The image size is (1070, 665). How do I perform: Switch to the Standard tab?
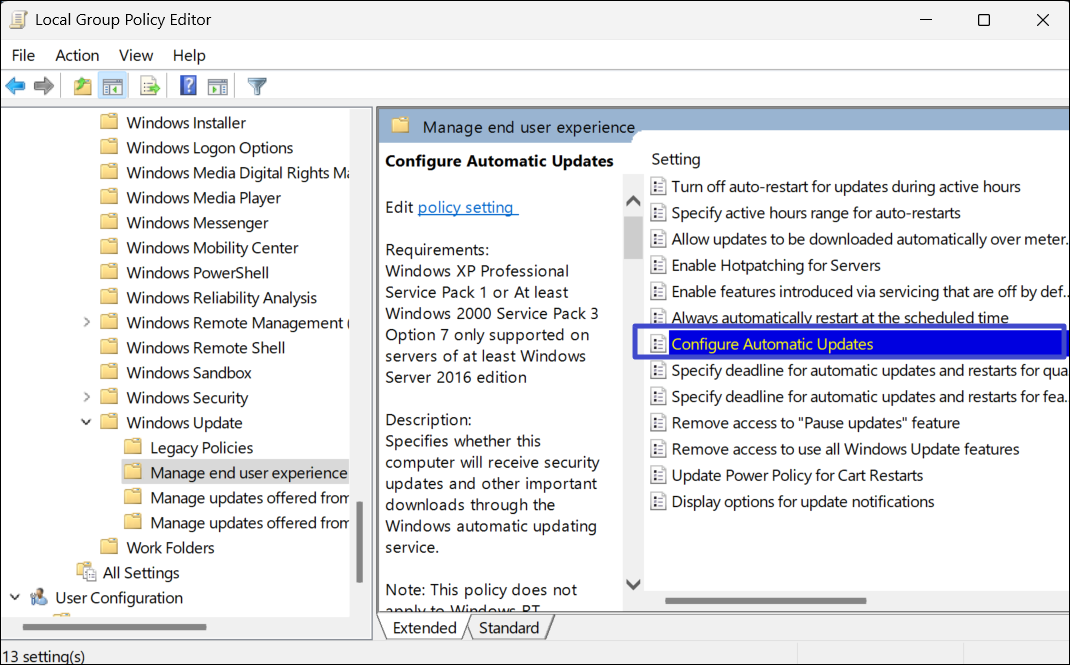(509, 628)
